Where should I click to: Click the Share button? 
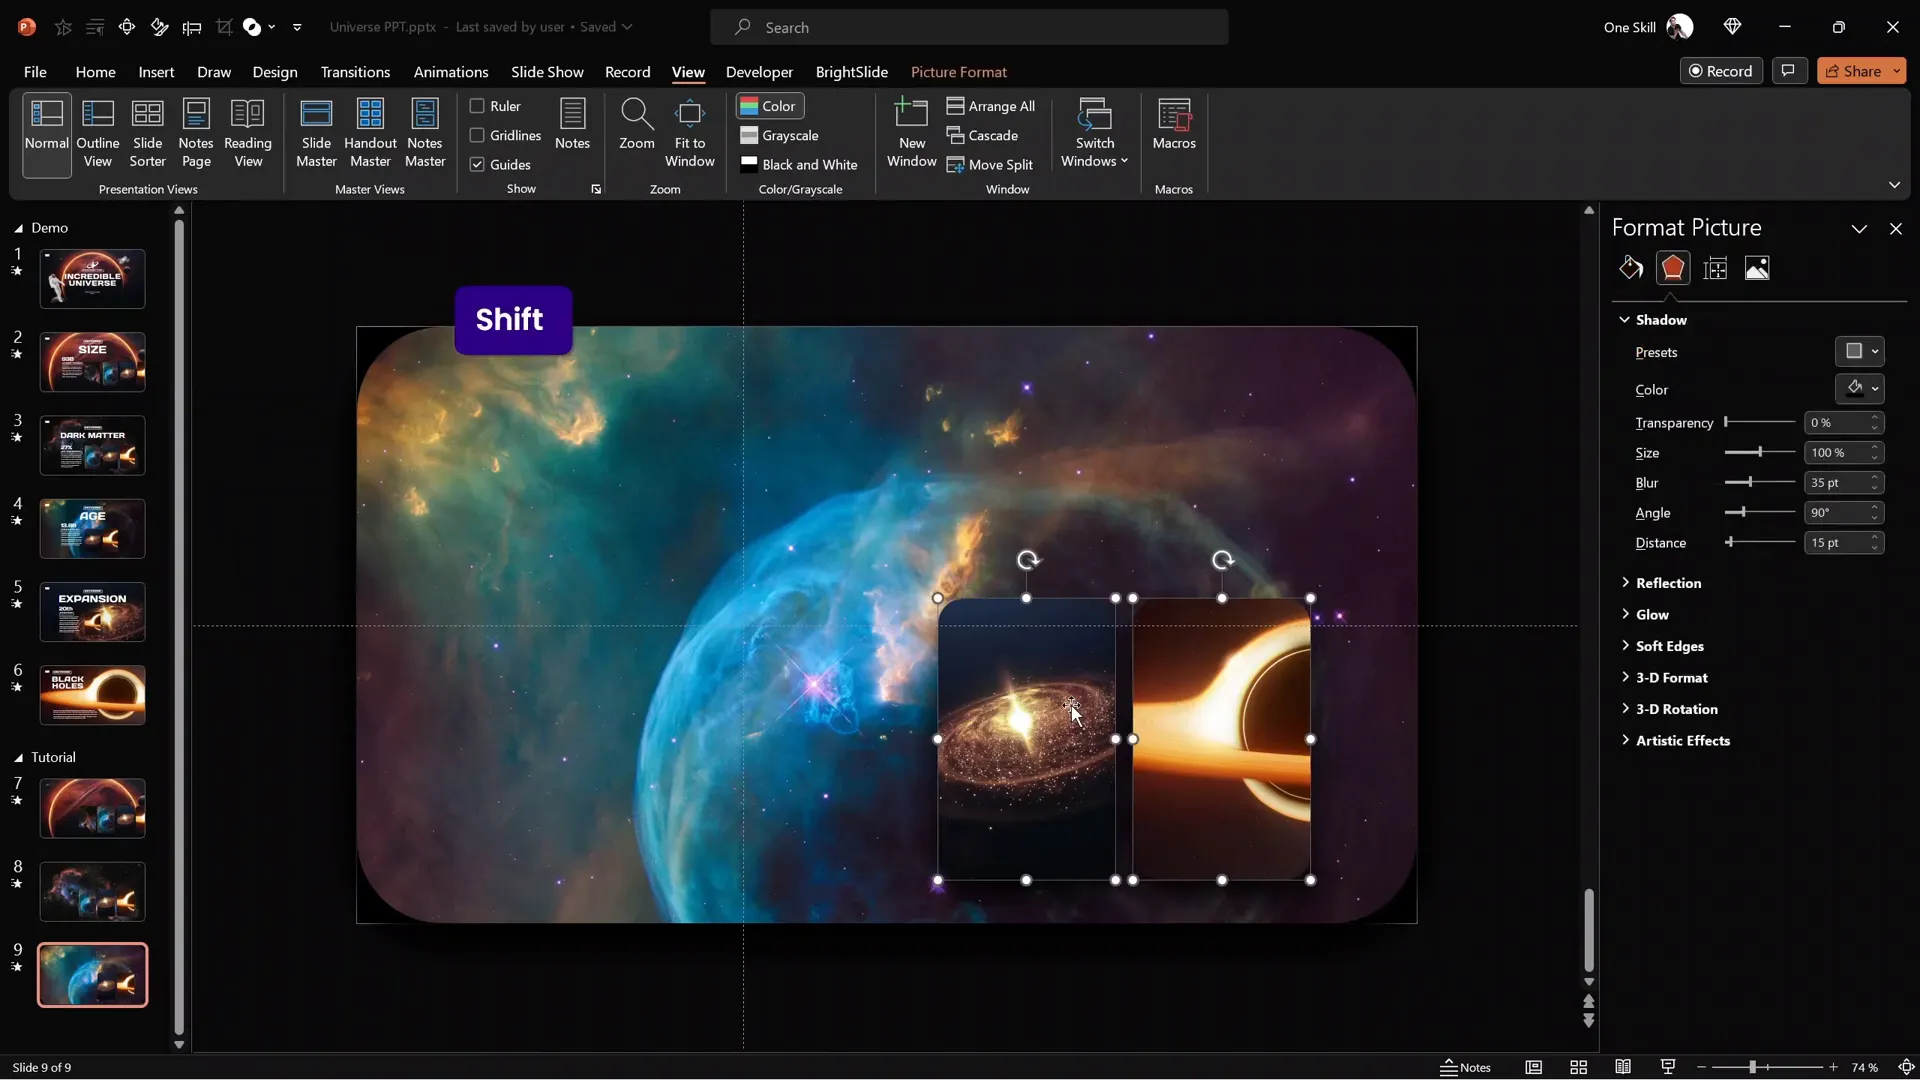click(x=1853, y=71)
